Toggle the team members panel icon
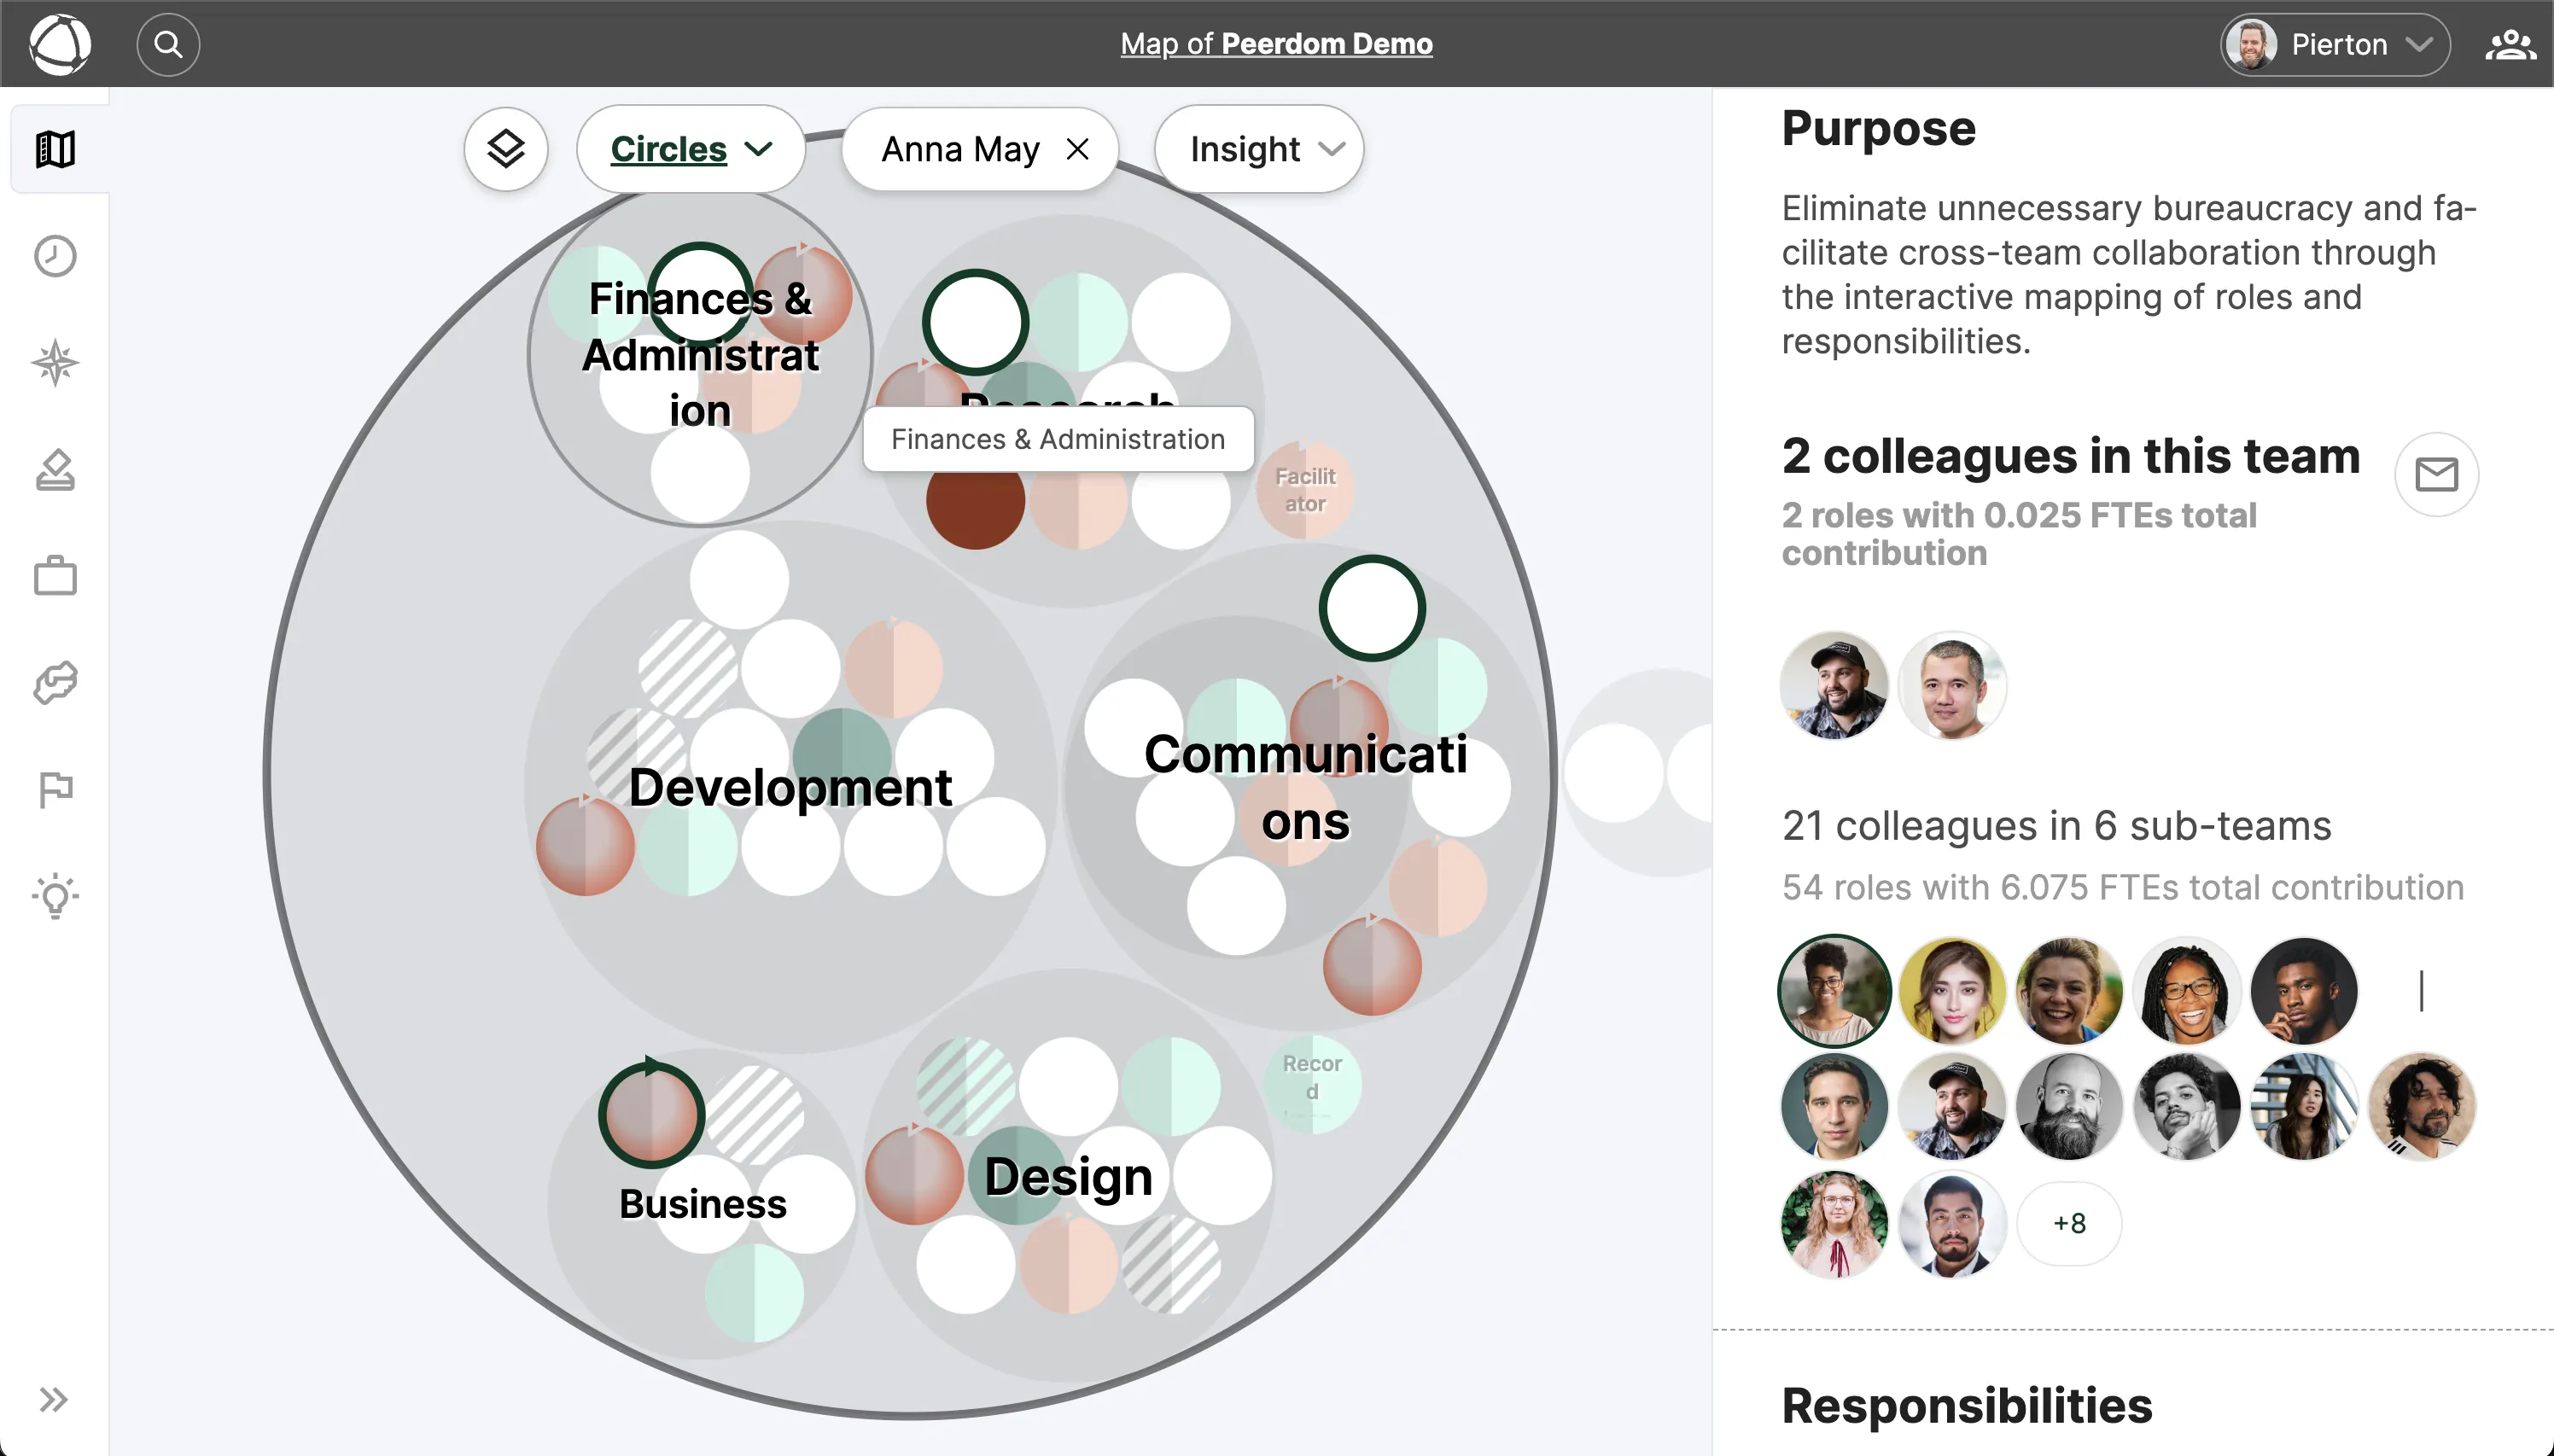 point(2509,44)
